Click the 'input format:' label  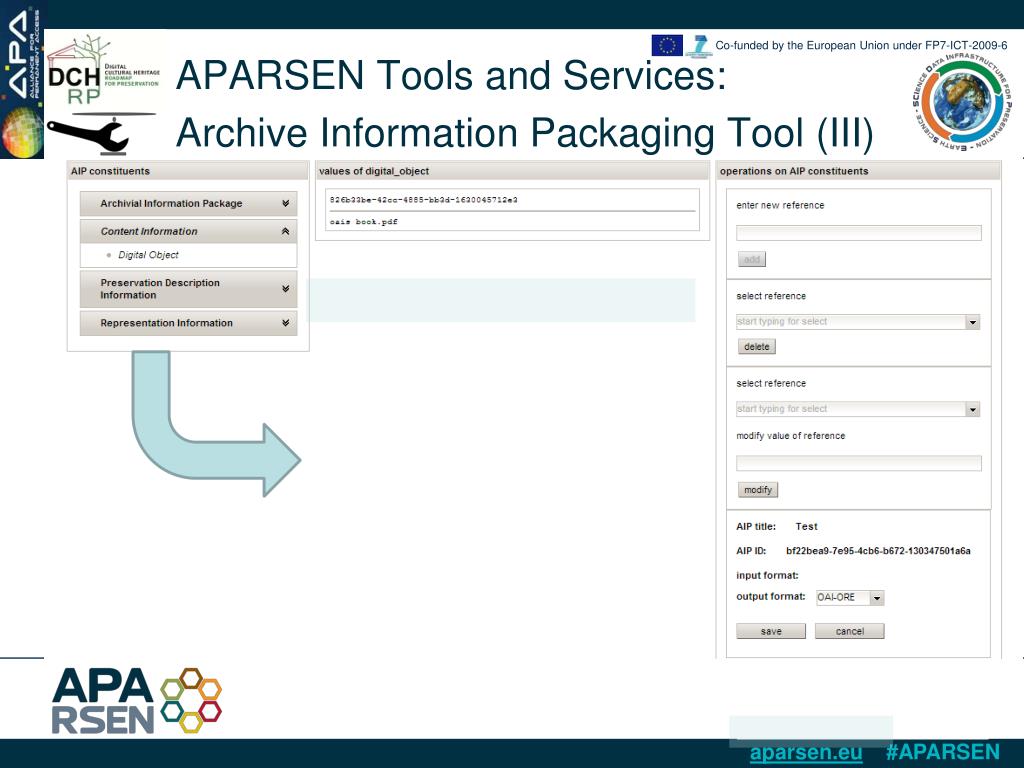click(x=767, y=575)
